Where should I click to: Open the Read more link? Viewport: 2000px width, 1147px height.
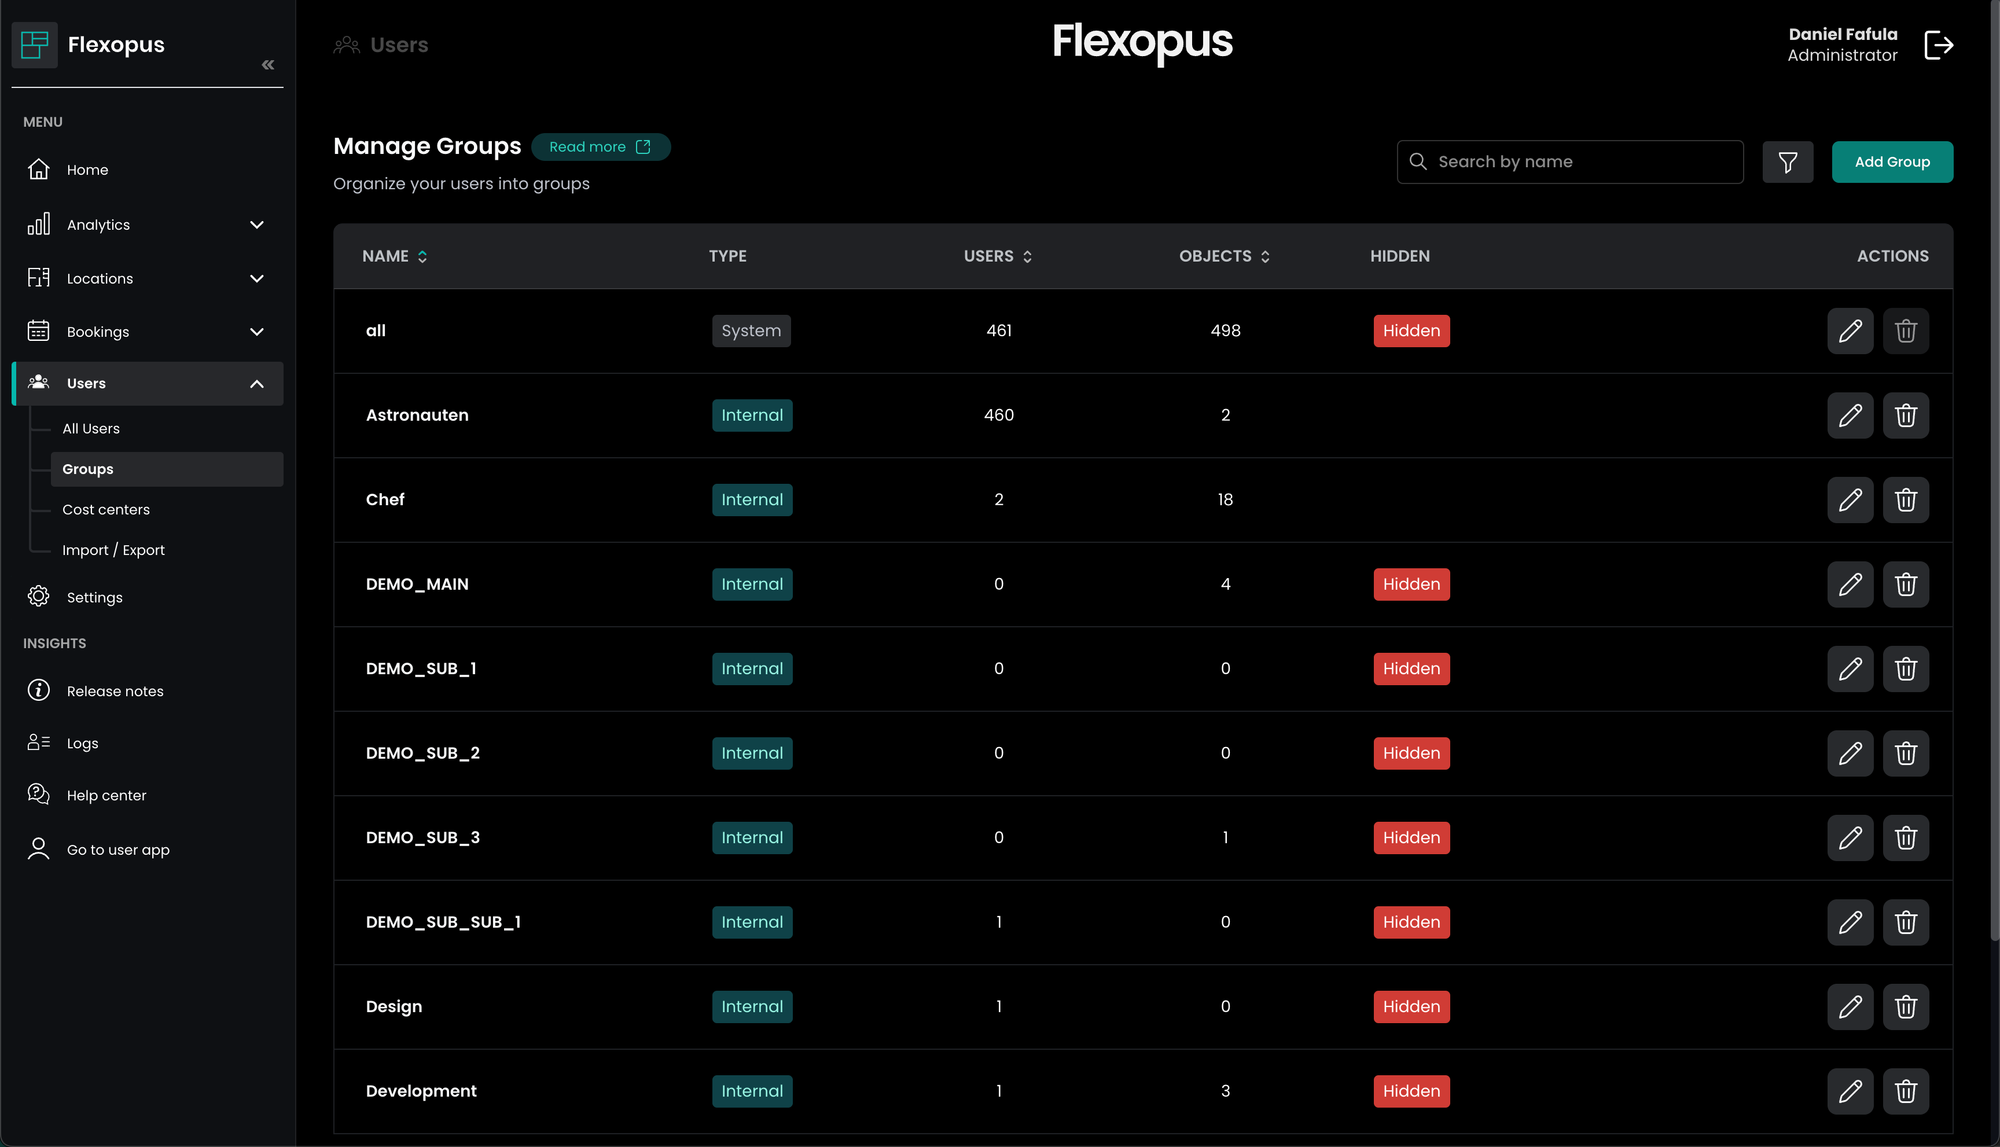600,147
